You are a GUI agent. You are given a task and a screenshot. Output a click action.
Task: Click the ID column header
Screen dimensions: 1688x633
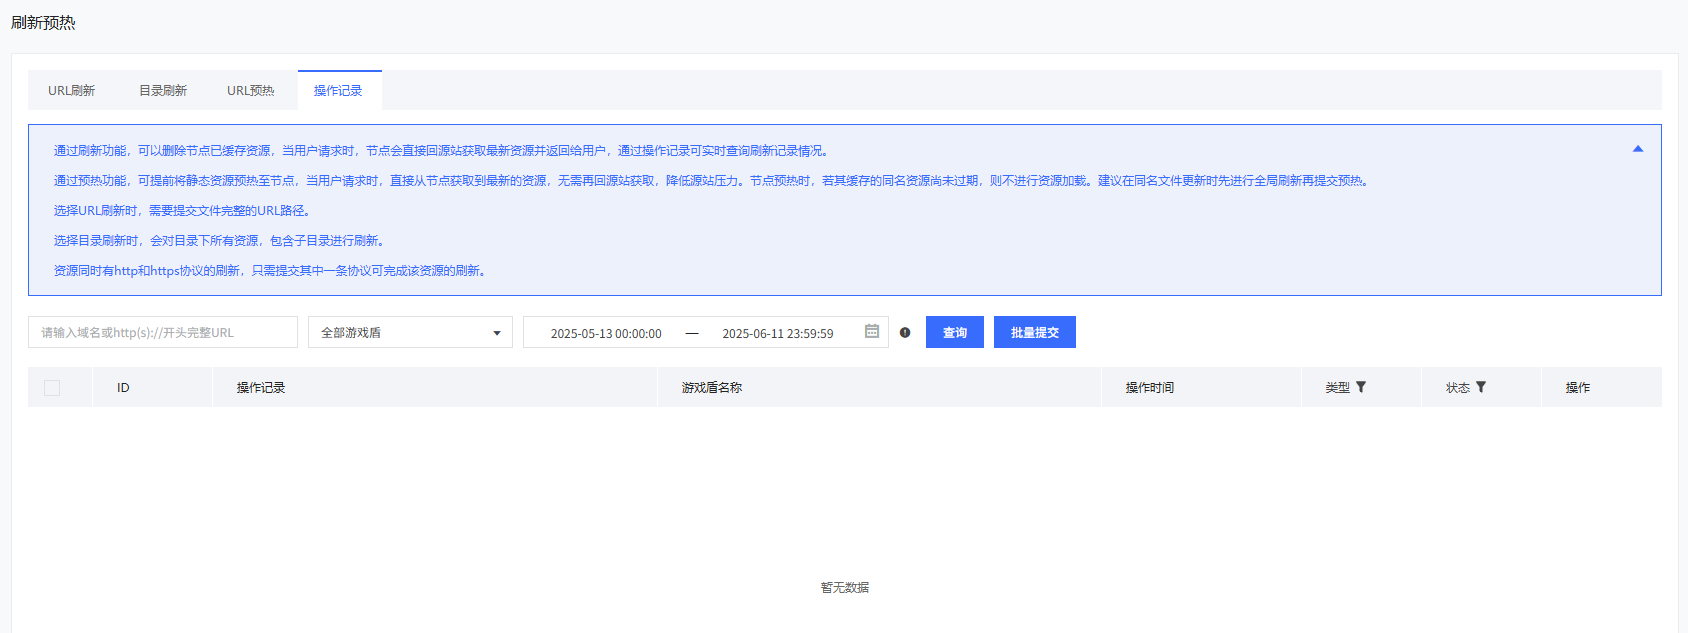123,388
